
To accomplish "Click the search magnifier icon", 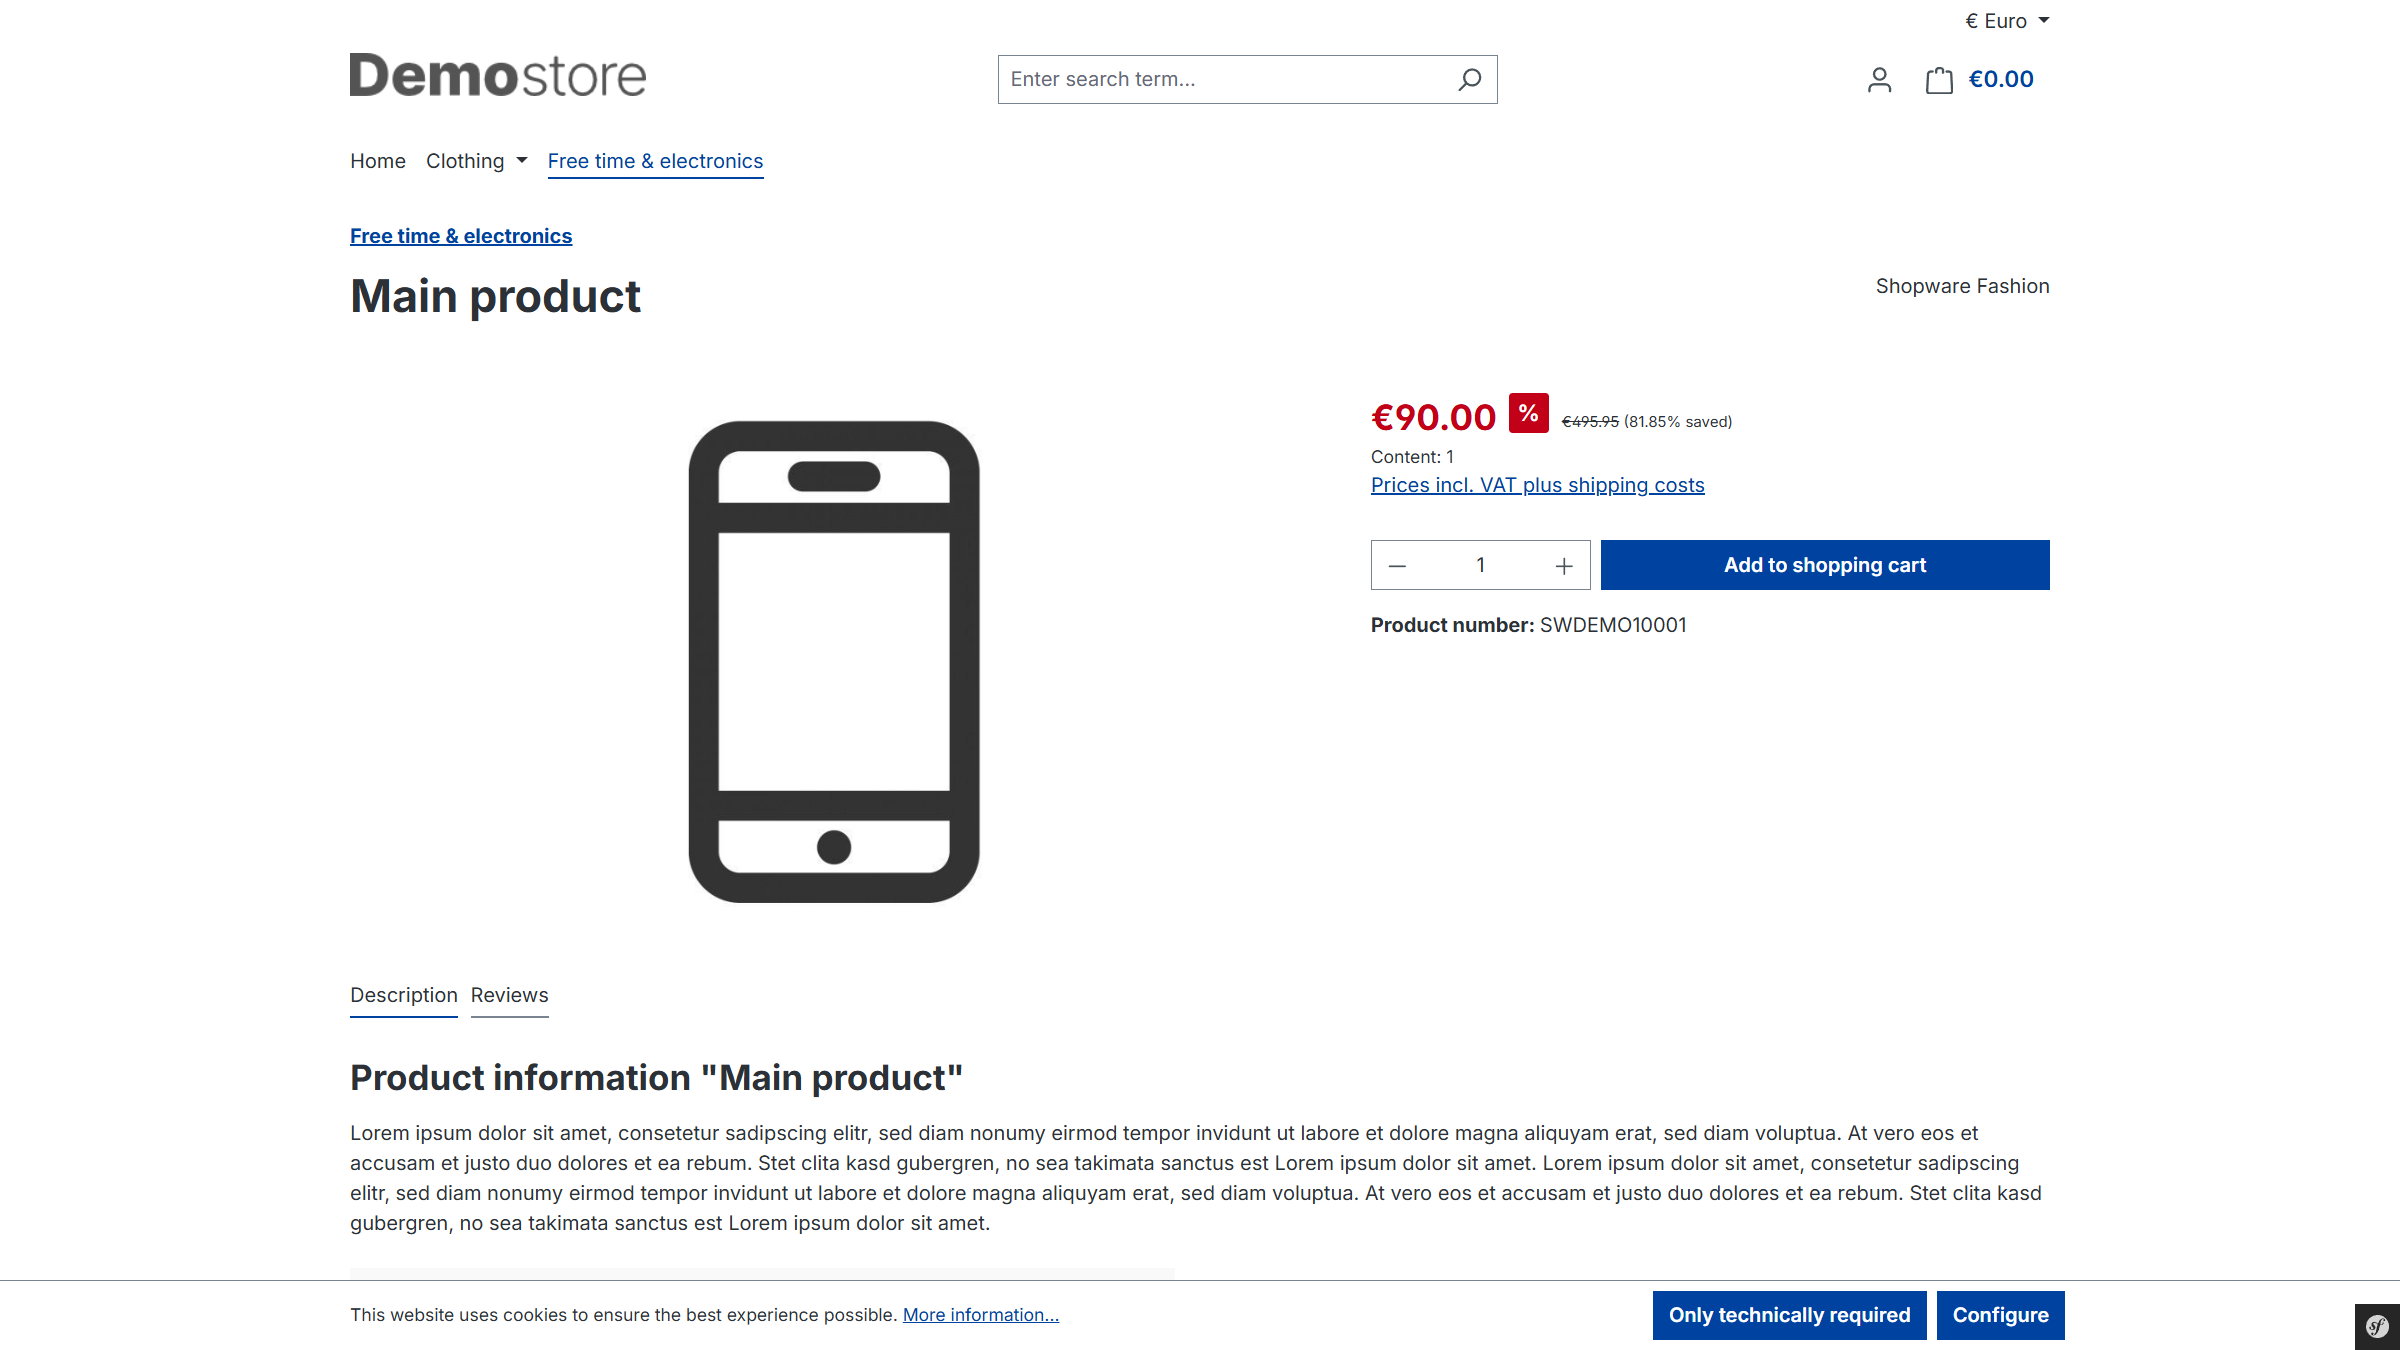I will (1469, 79).
